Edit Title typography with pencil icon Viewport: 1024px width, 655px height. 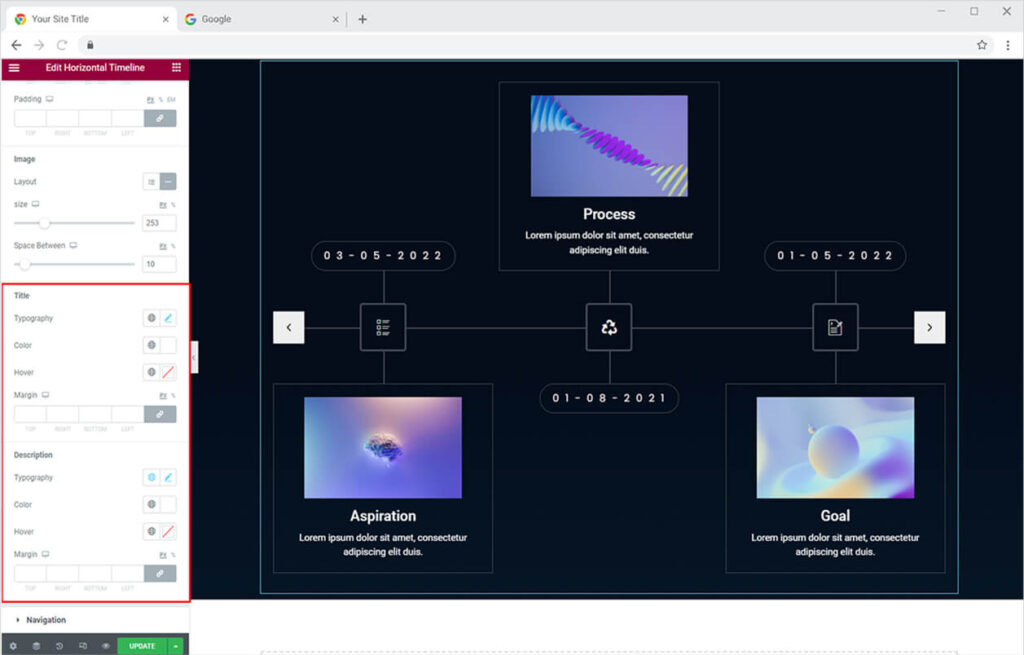[x=168, y=318]
